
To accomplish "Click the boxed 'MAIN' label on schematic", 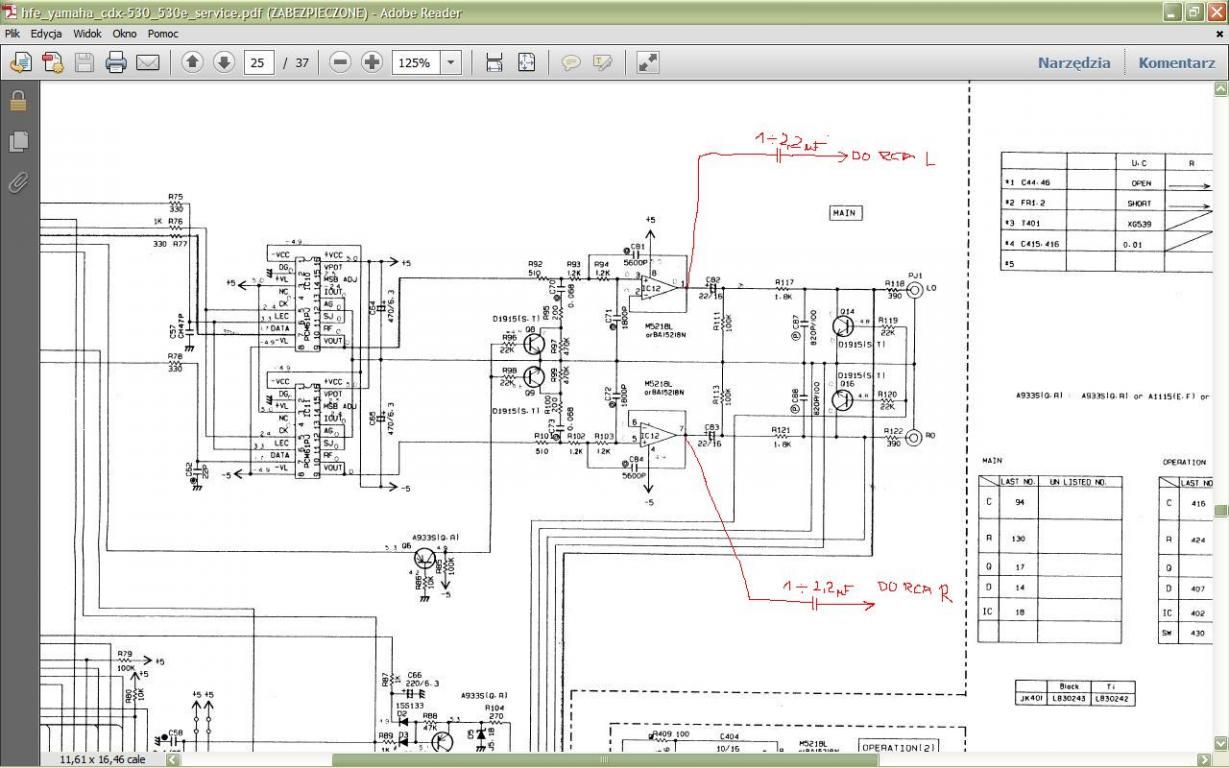I will click(x=846, y=213).
